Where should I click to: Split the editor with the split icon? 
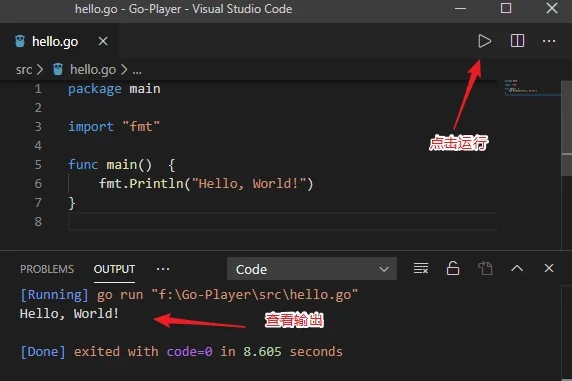[517, 41]
